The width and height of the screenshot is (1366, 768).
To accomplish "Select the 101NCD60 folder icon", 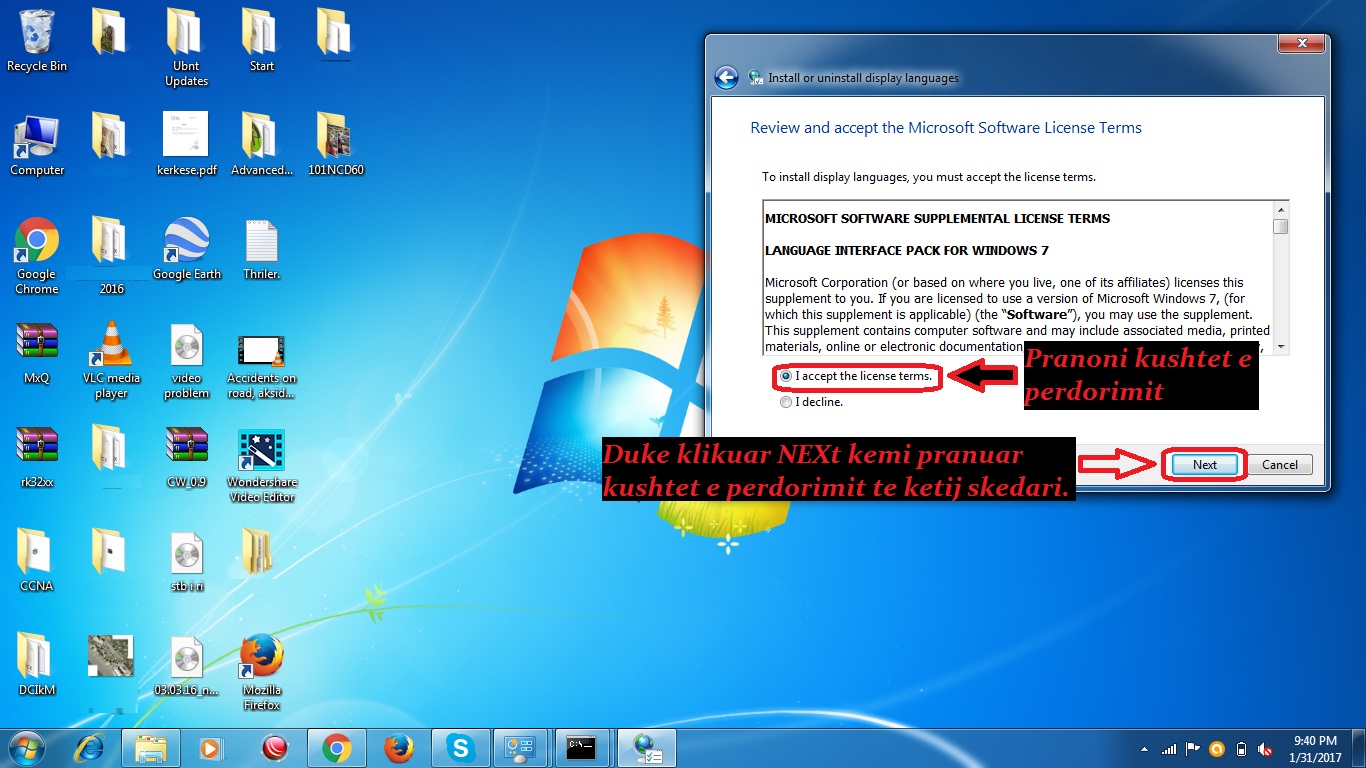I will click(x=336, y=145).
